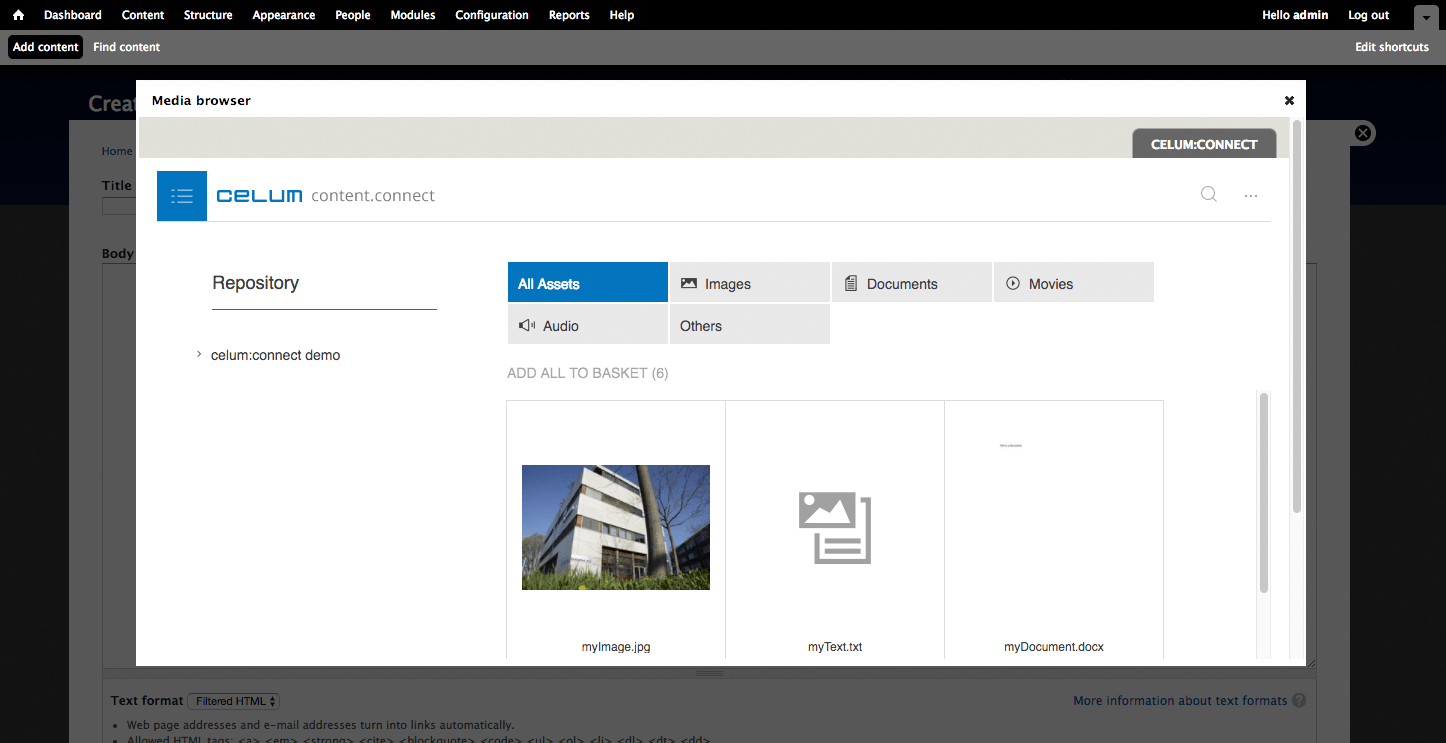This screenshot has width=1446, height=743.
Task: Filter assets by Images
Action: coord(749,283)
